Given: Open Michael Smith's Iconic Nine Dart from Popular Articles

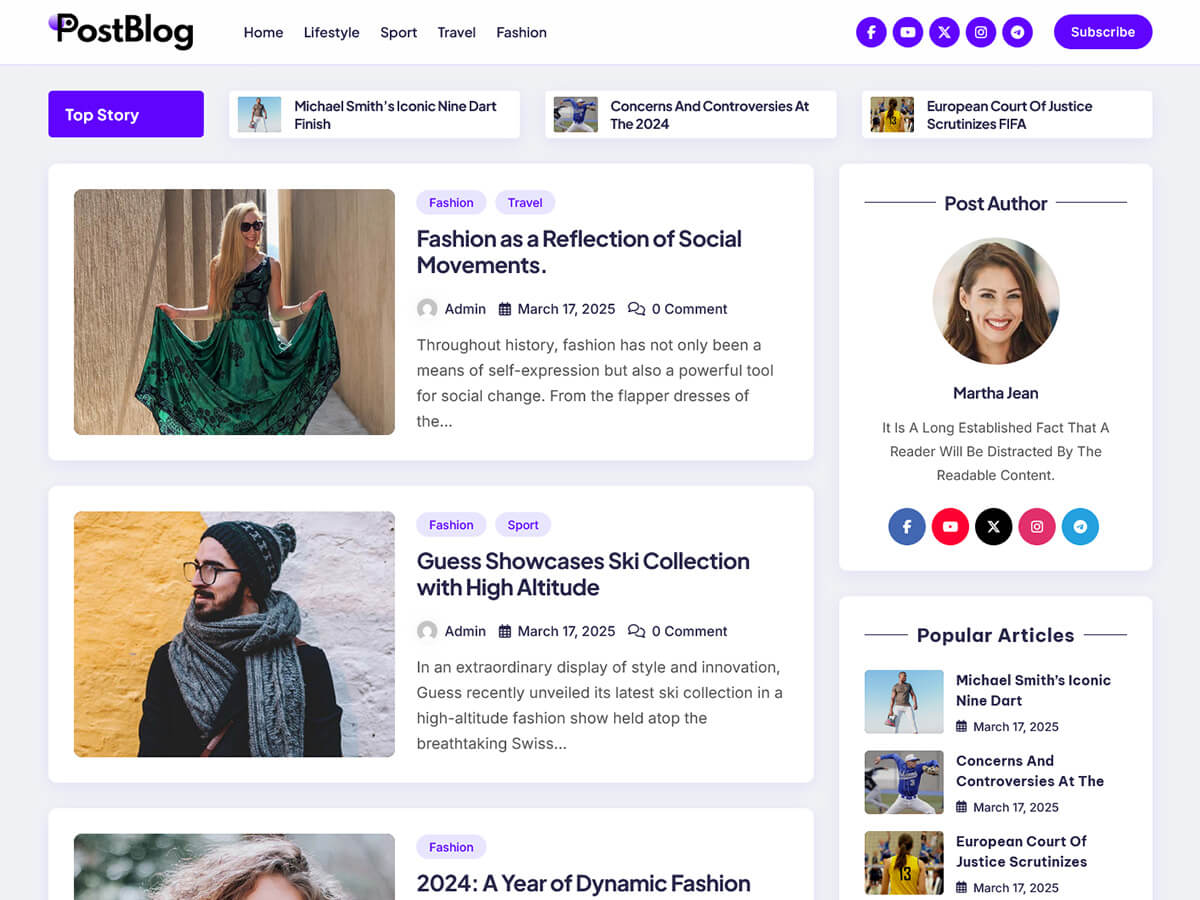Looking at the screenshot, I should click(1035, 690).
